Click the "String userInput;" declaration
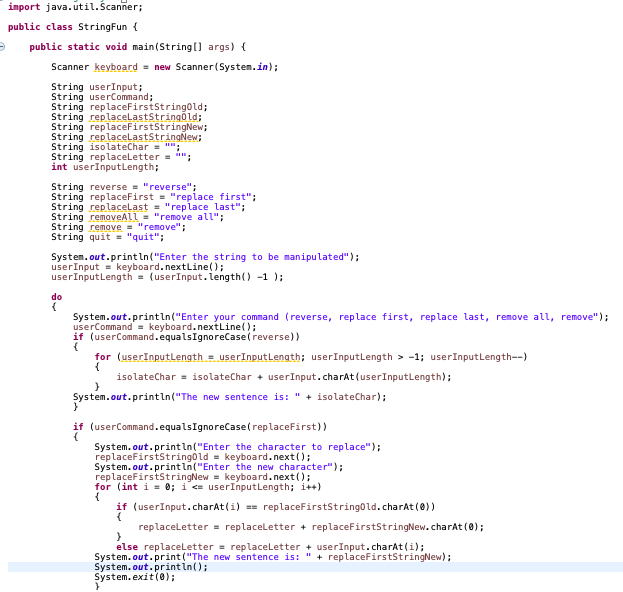 coord(97,87)
